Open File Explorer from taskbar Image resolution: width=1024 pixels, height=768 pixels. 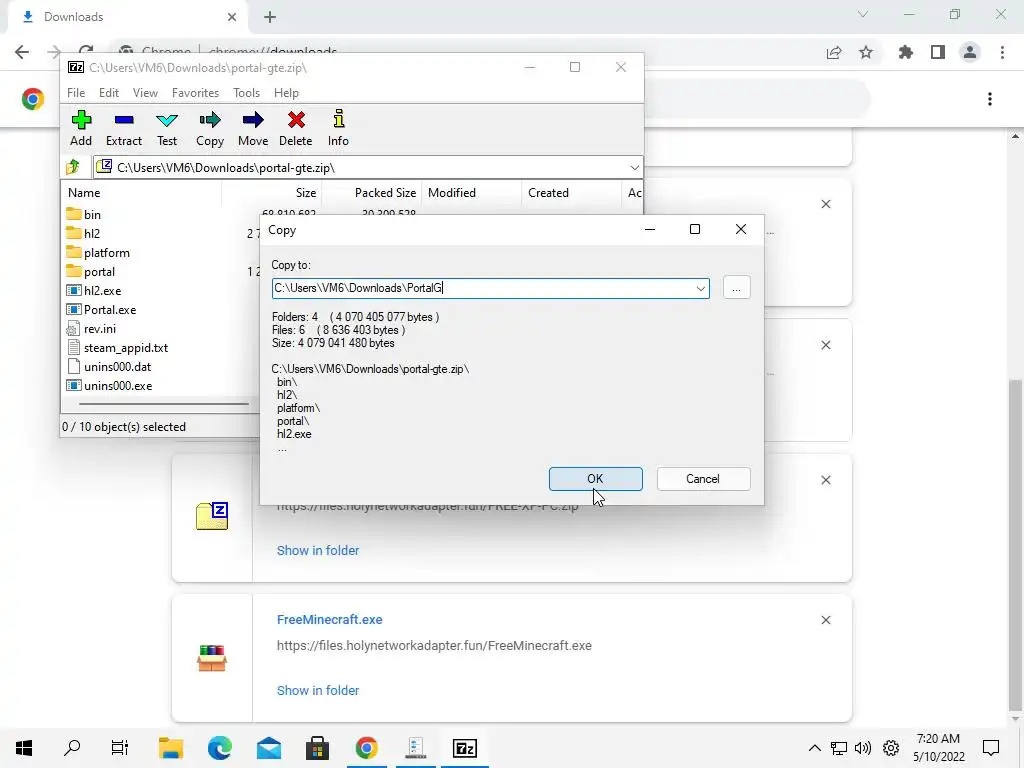[171, 748]
